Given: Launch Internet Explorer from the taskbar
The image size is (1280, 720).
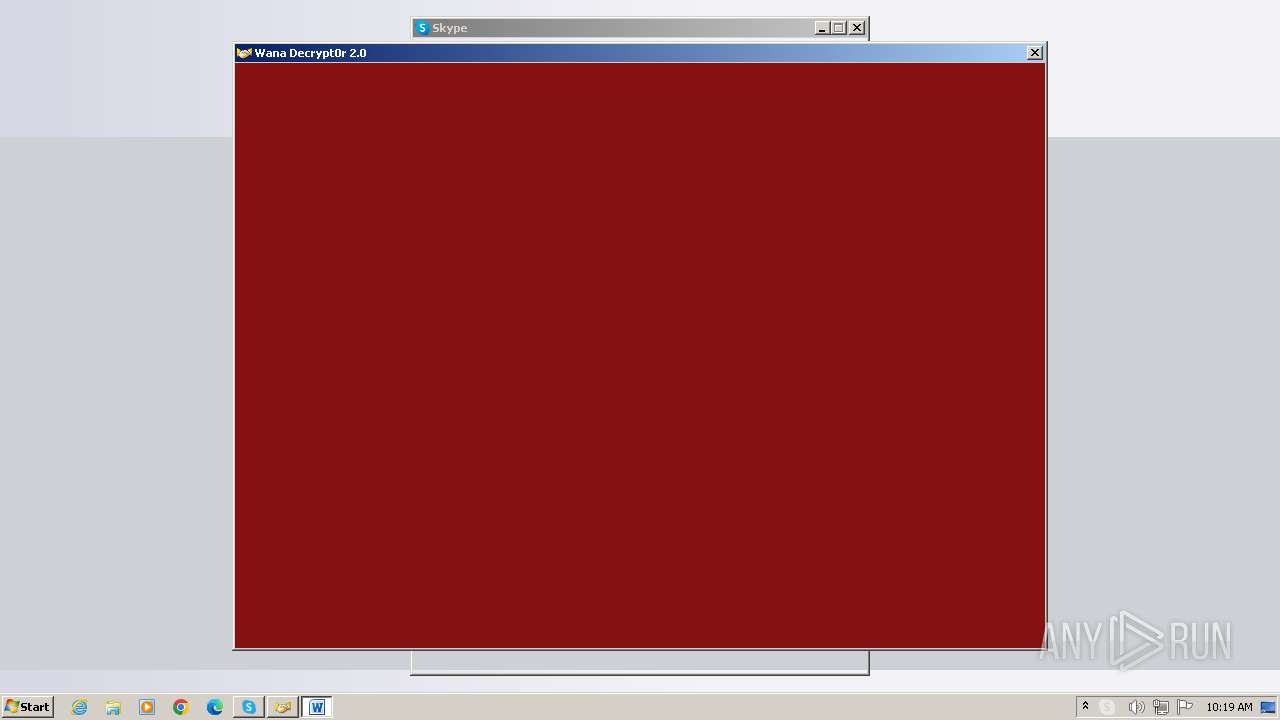Looking at the screenshot, I should pyautogui.click(x=79, y=707).
